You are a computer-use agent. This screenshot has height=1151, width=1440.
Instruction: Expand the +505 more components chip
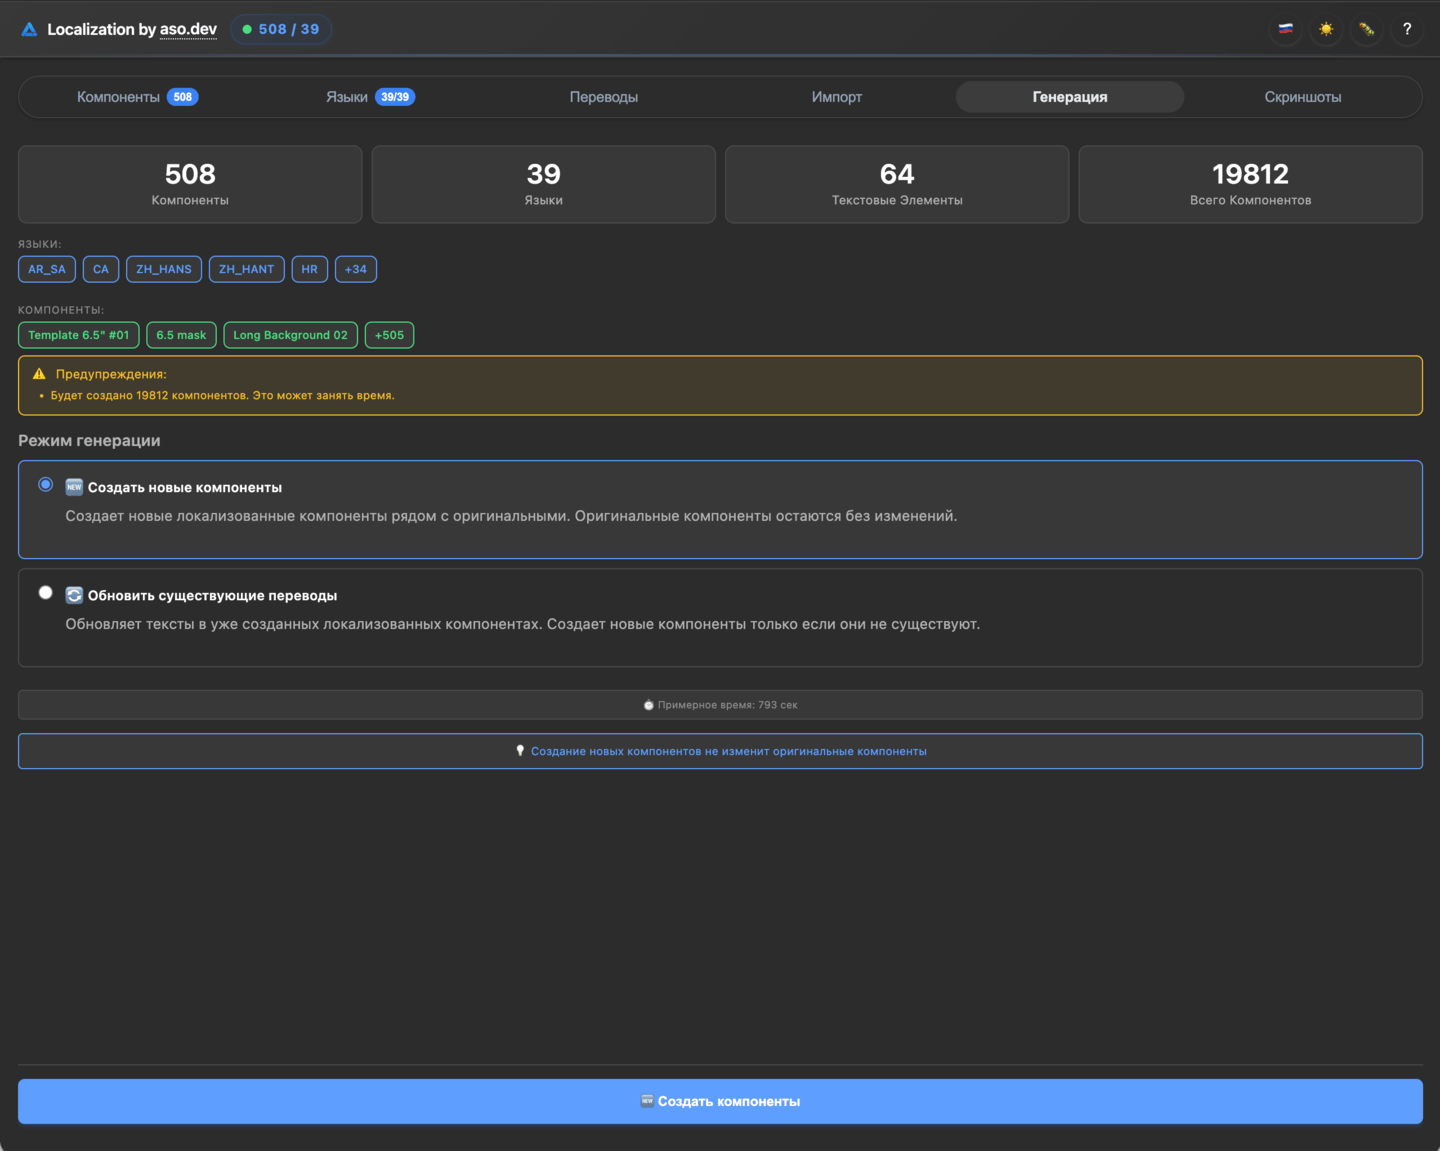pyautogui.click(x=389, y=335)
